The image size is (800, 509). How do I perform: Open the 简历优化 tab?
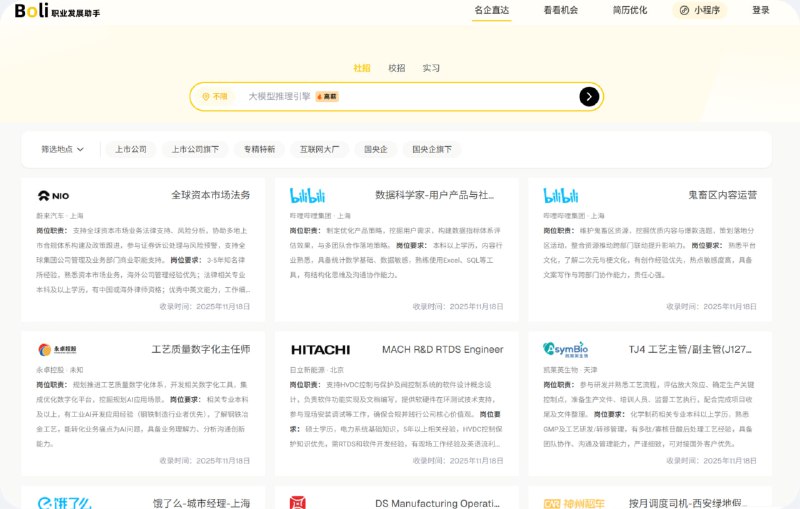coord(630,10)
